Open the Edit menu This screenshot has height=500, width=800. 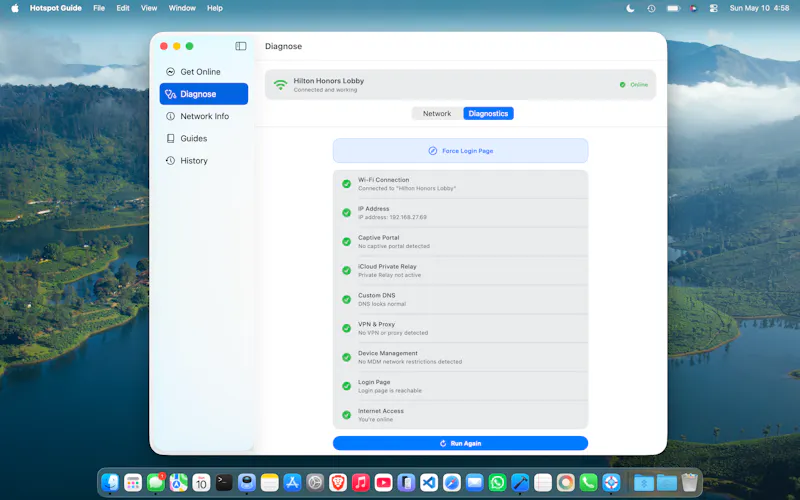(123, 8)
